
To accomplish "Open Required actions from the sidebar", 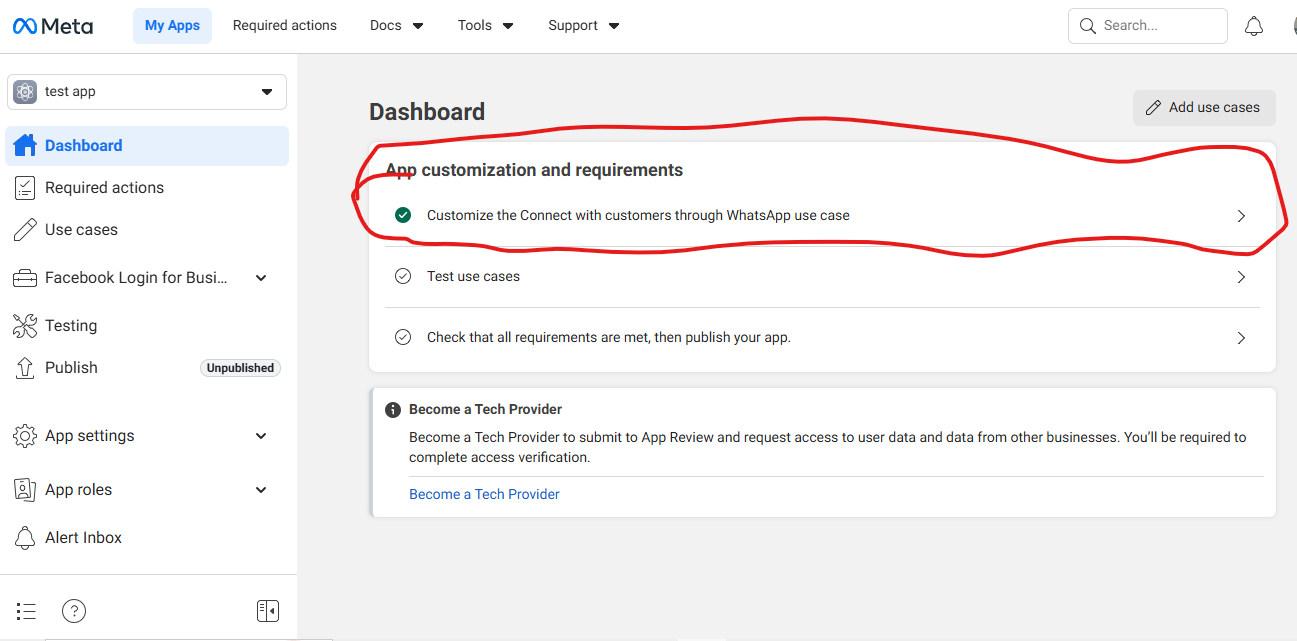I will [104, 187].
